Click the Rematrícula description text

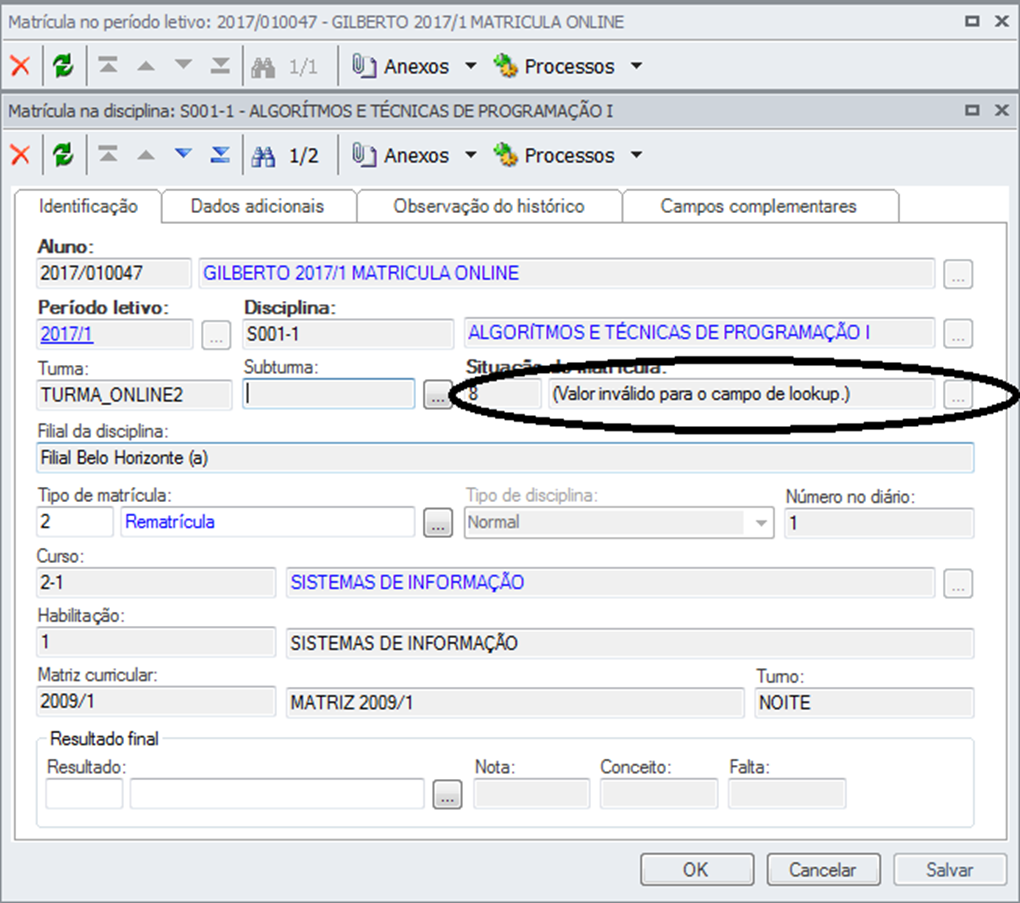(170, 522)
